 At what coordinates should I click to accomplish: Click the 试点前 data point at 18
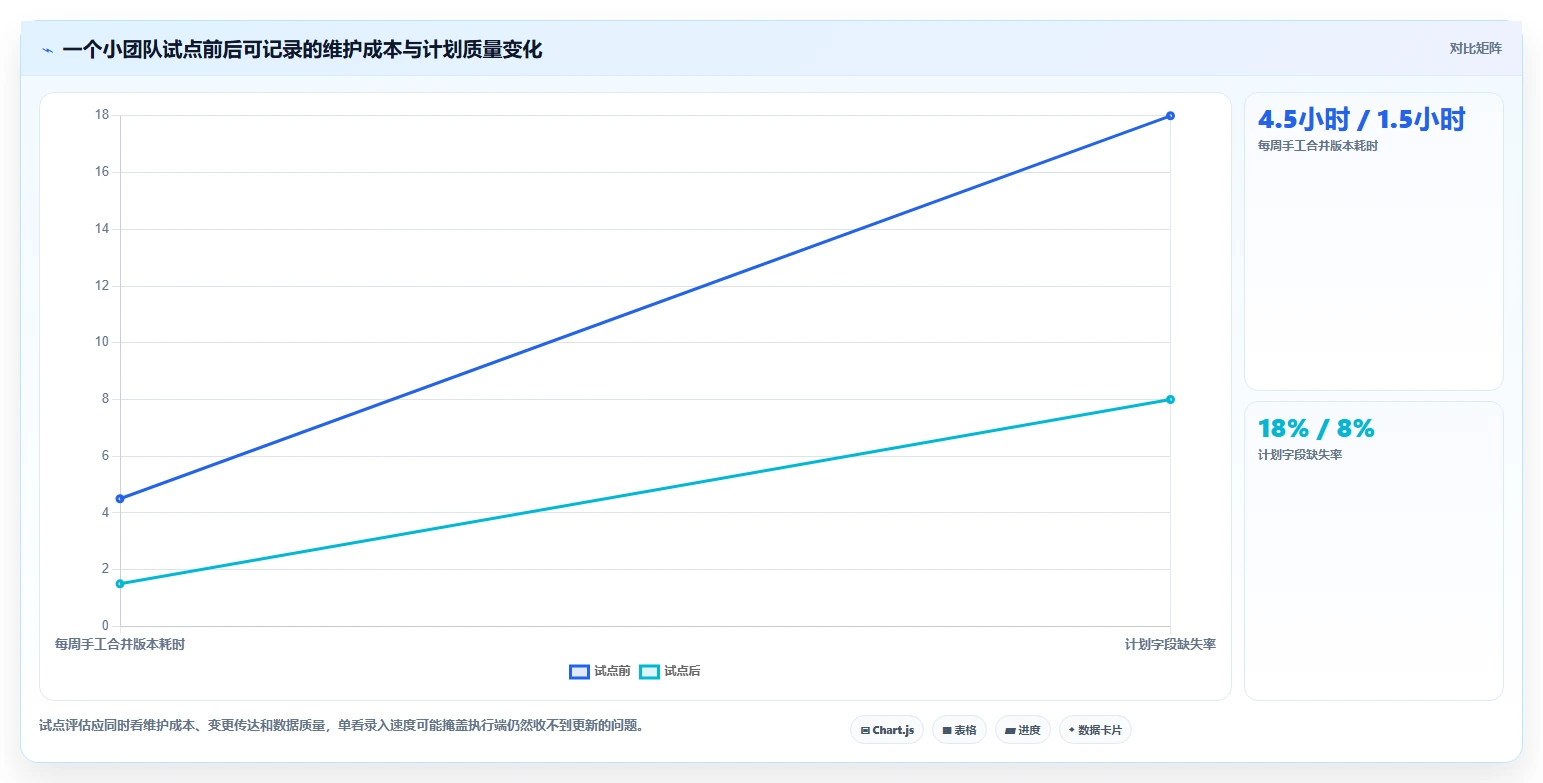pos(1170,115)
